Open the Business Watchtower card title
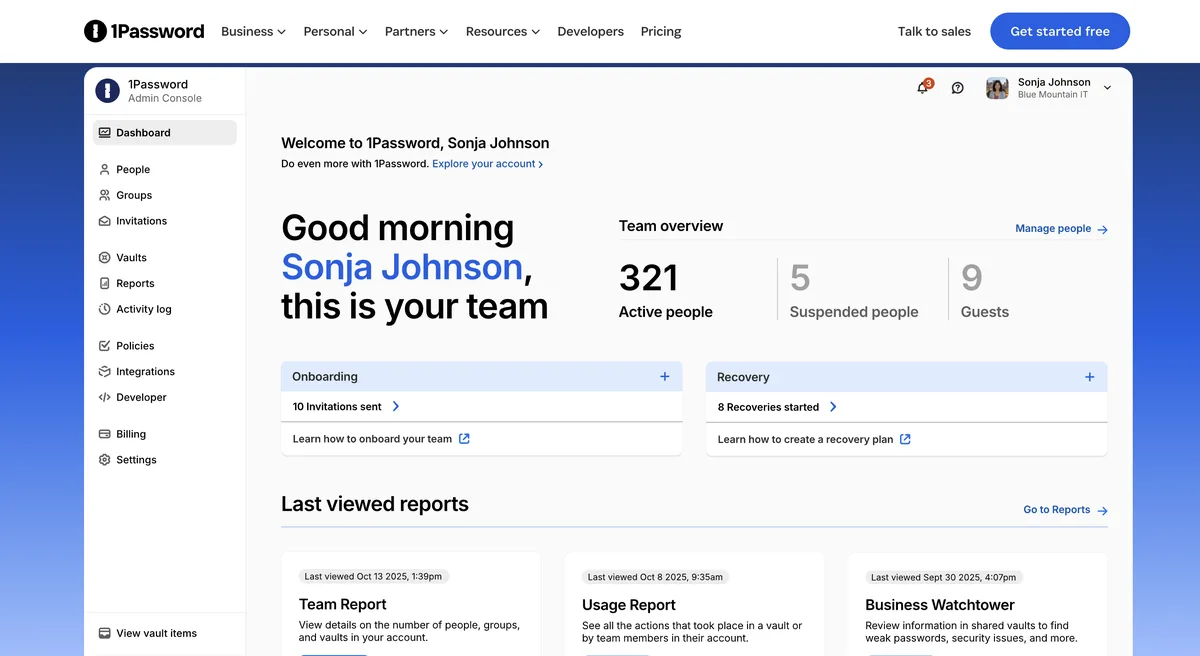Viewport: 1200px width, 656px height. coord(940,605)
